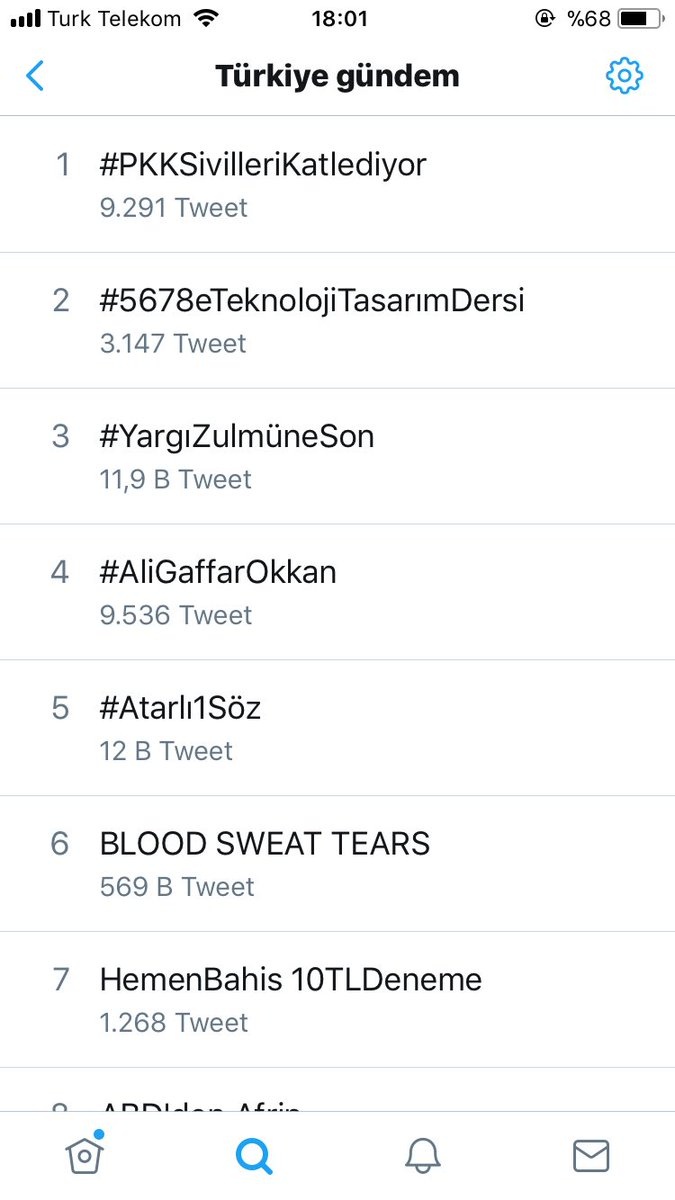
Task: Tap the Wi-Fi status icon
Action: pos(207,18)
